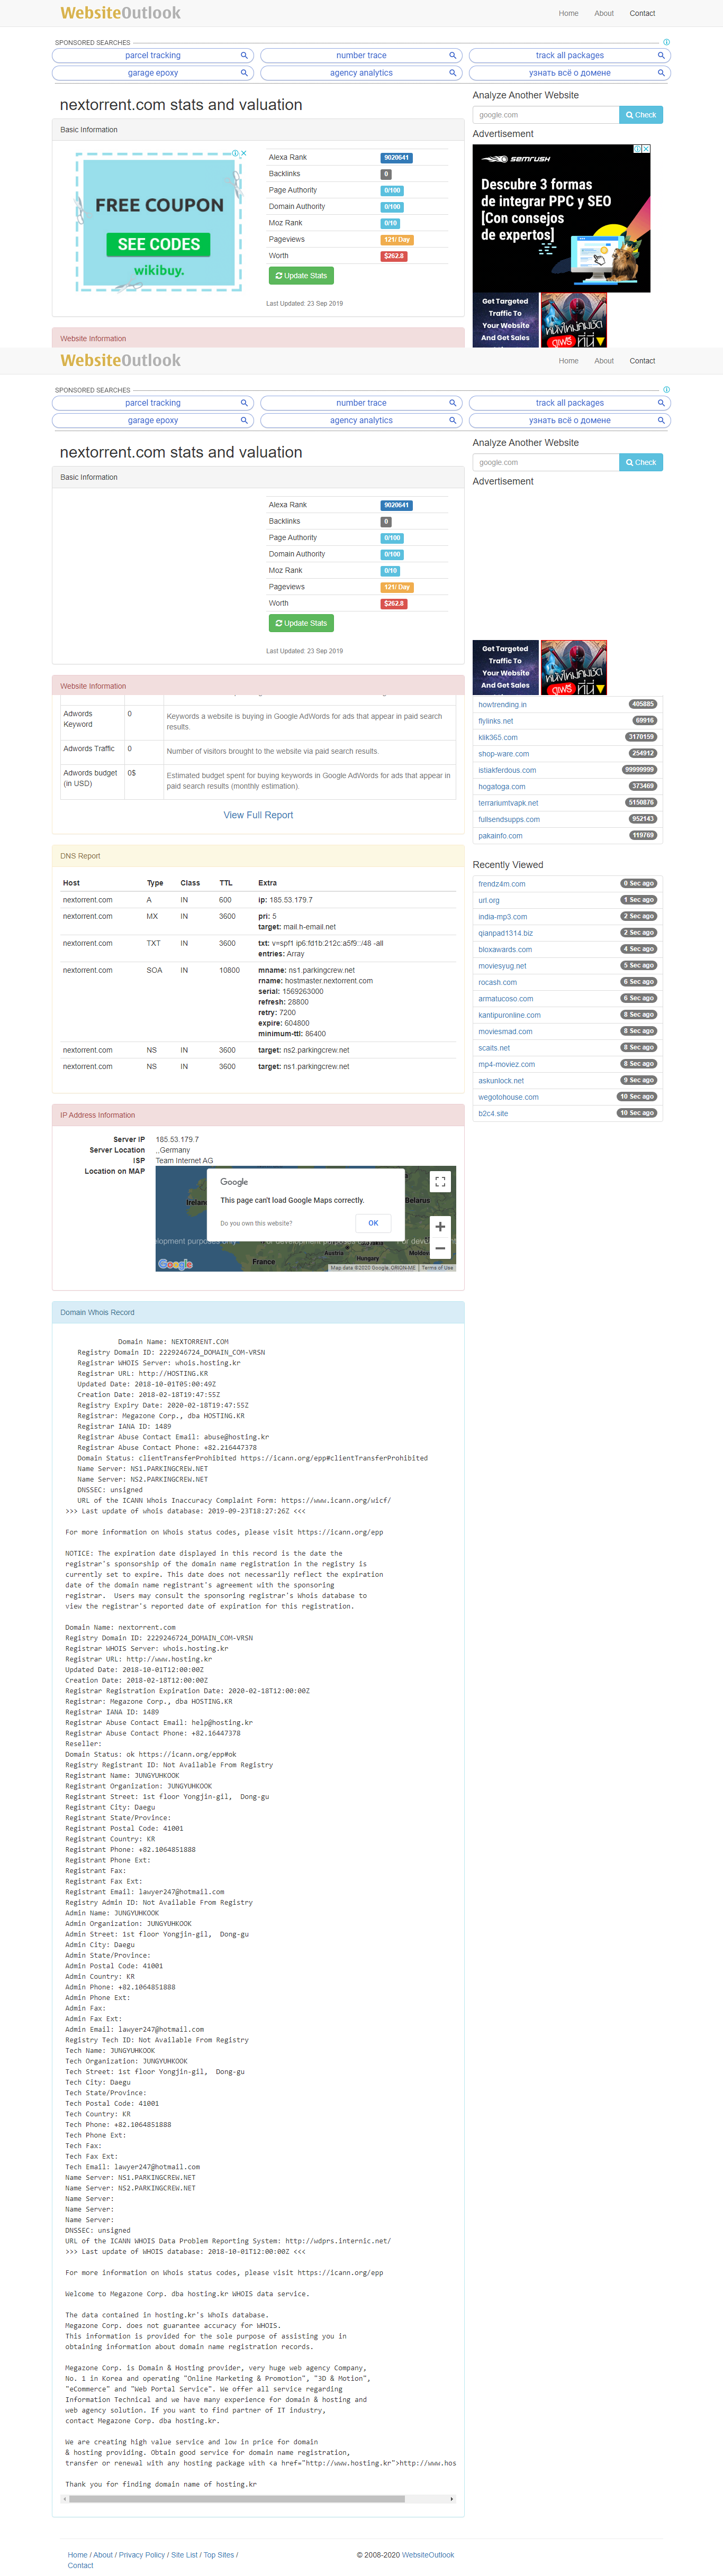Open moviesyug.net under Recently Viewed
The image size is (723, 2576).
(x=502, y=966)
